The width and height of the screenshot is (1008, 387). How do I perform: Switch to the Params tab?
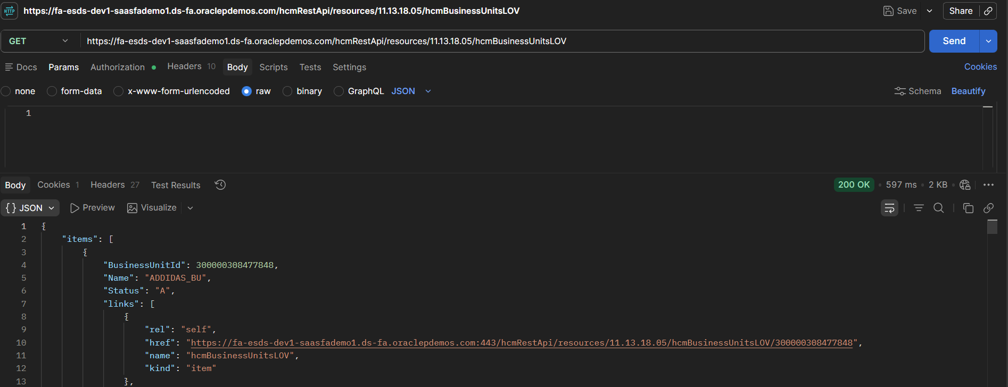point(64,67)
